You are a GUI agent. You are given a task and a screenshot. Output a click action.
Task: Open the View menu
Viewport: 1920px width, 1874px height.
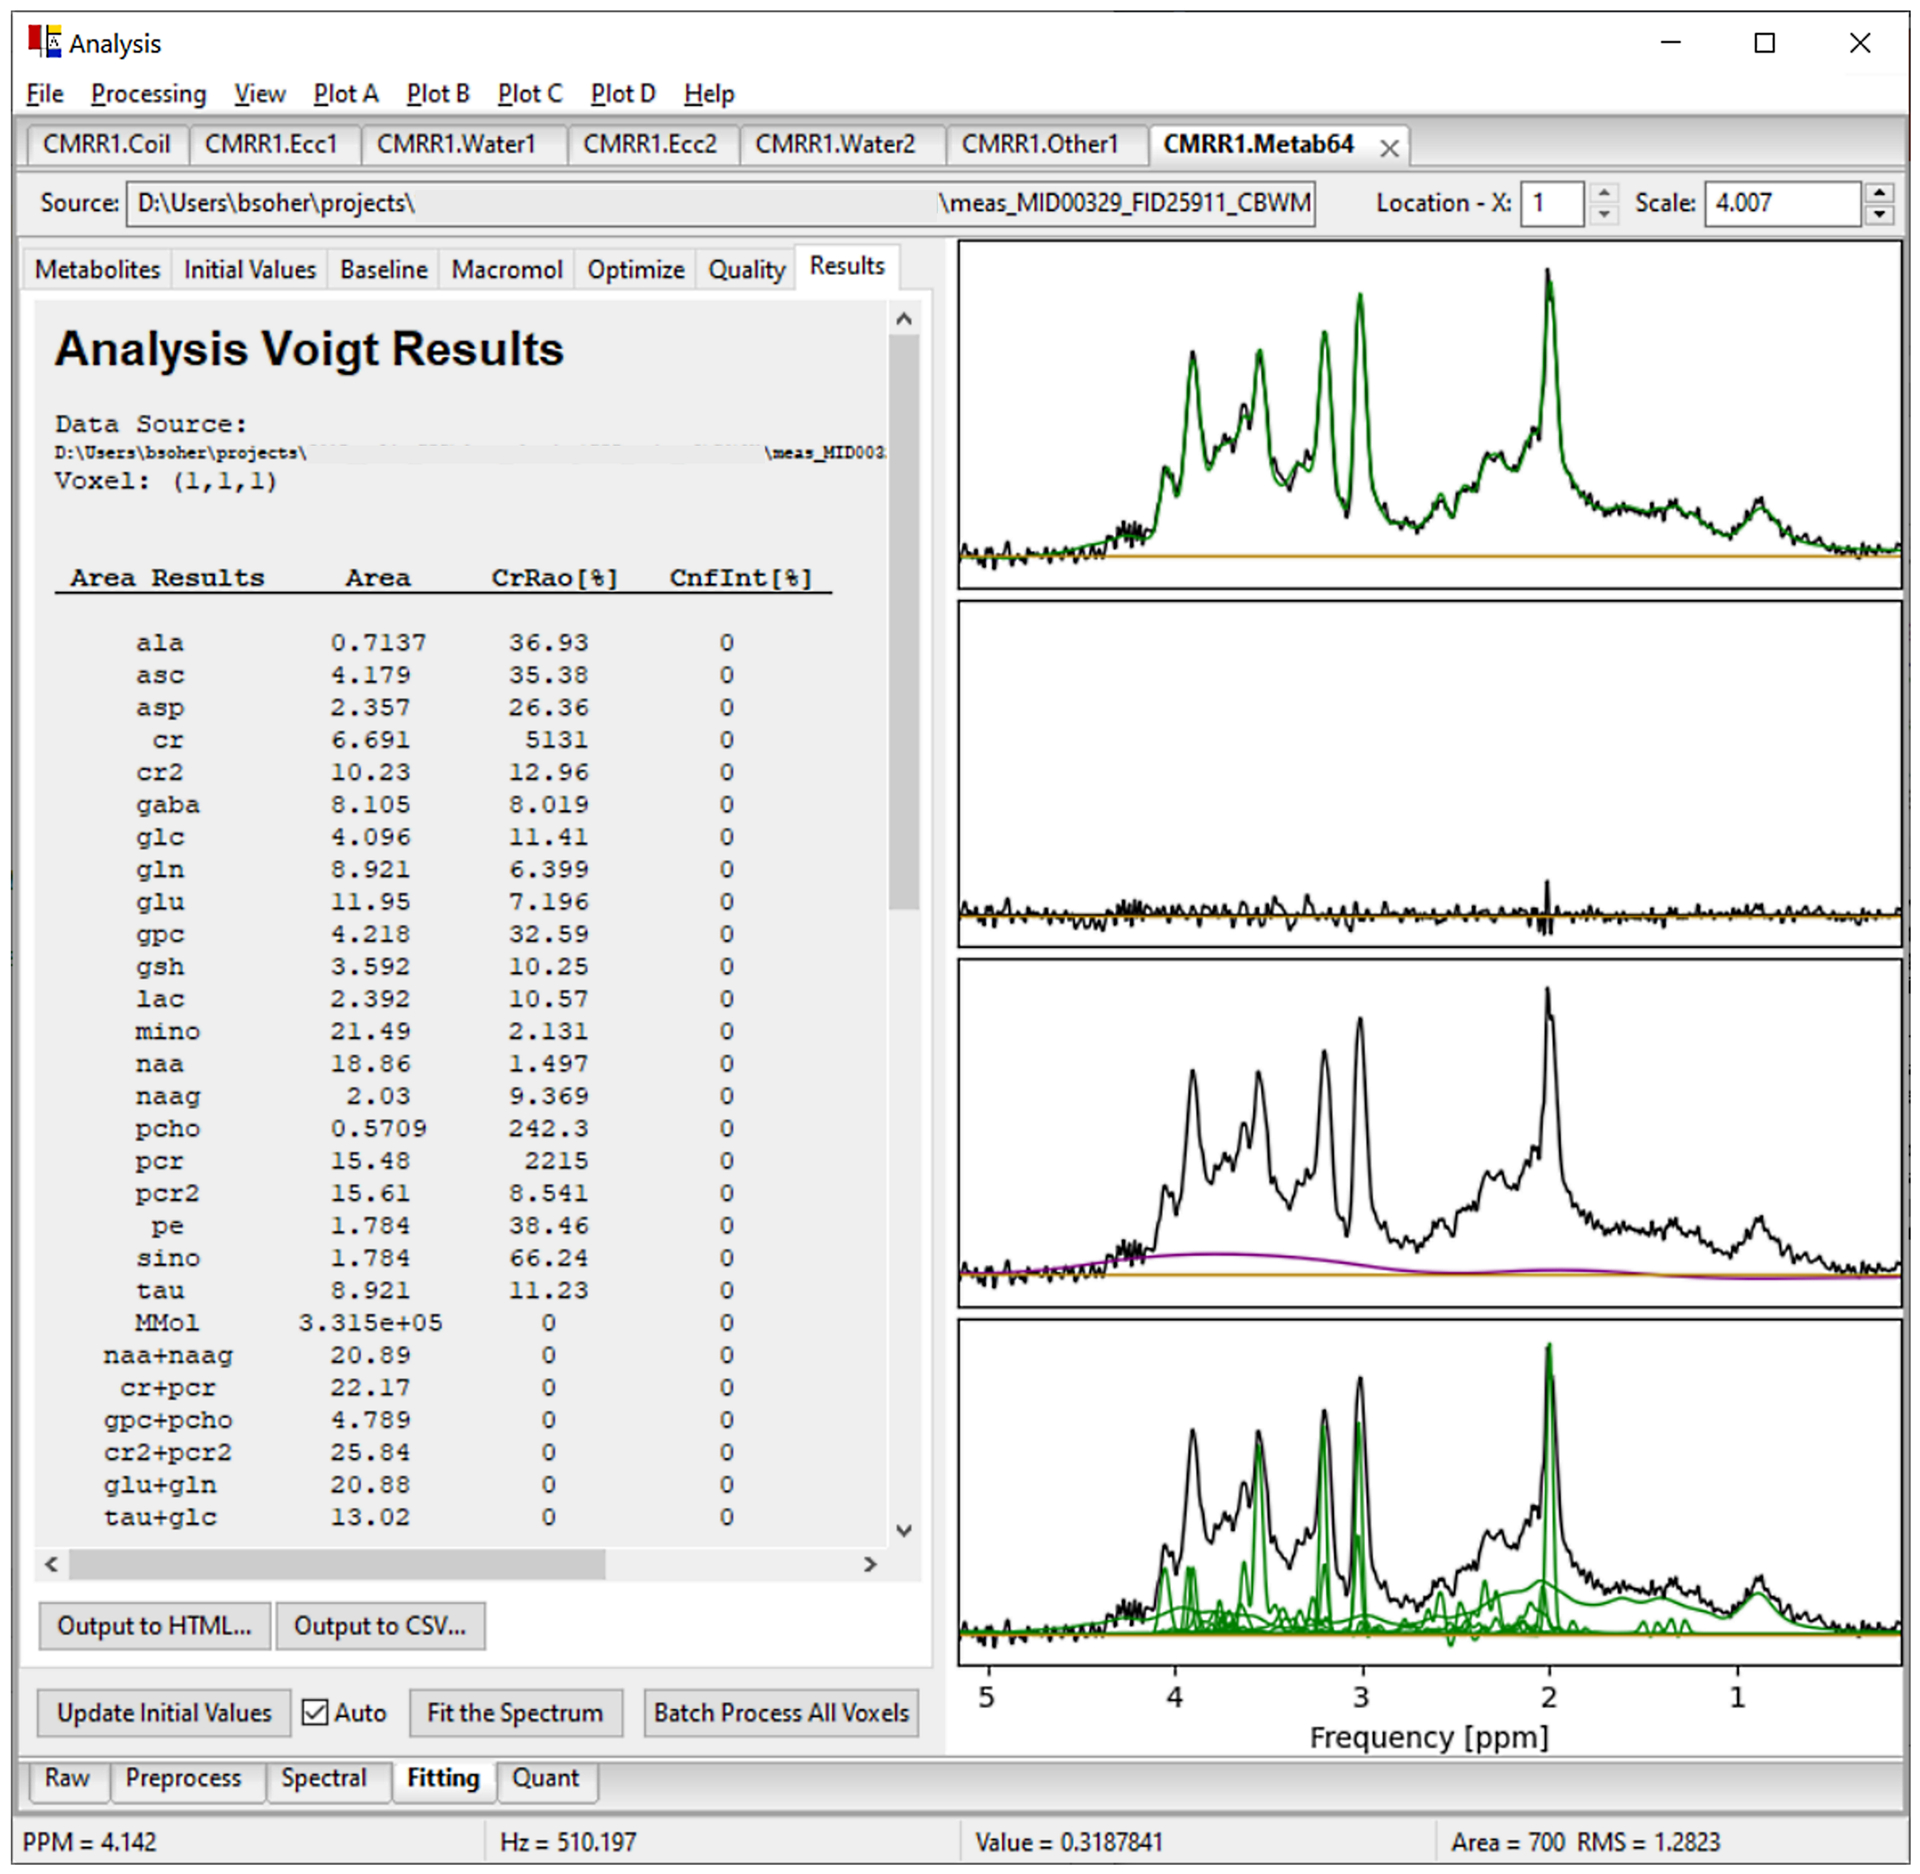pyautogui.click(x=259, y=94)
